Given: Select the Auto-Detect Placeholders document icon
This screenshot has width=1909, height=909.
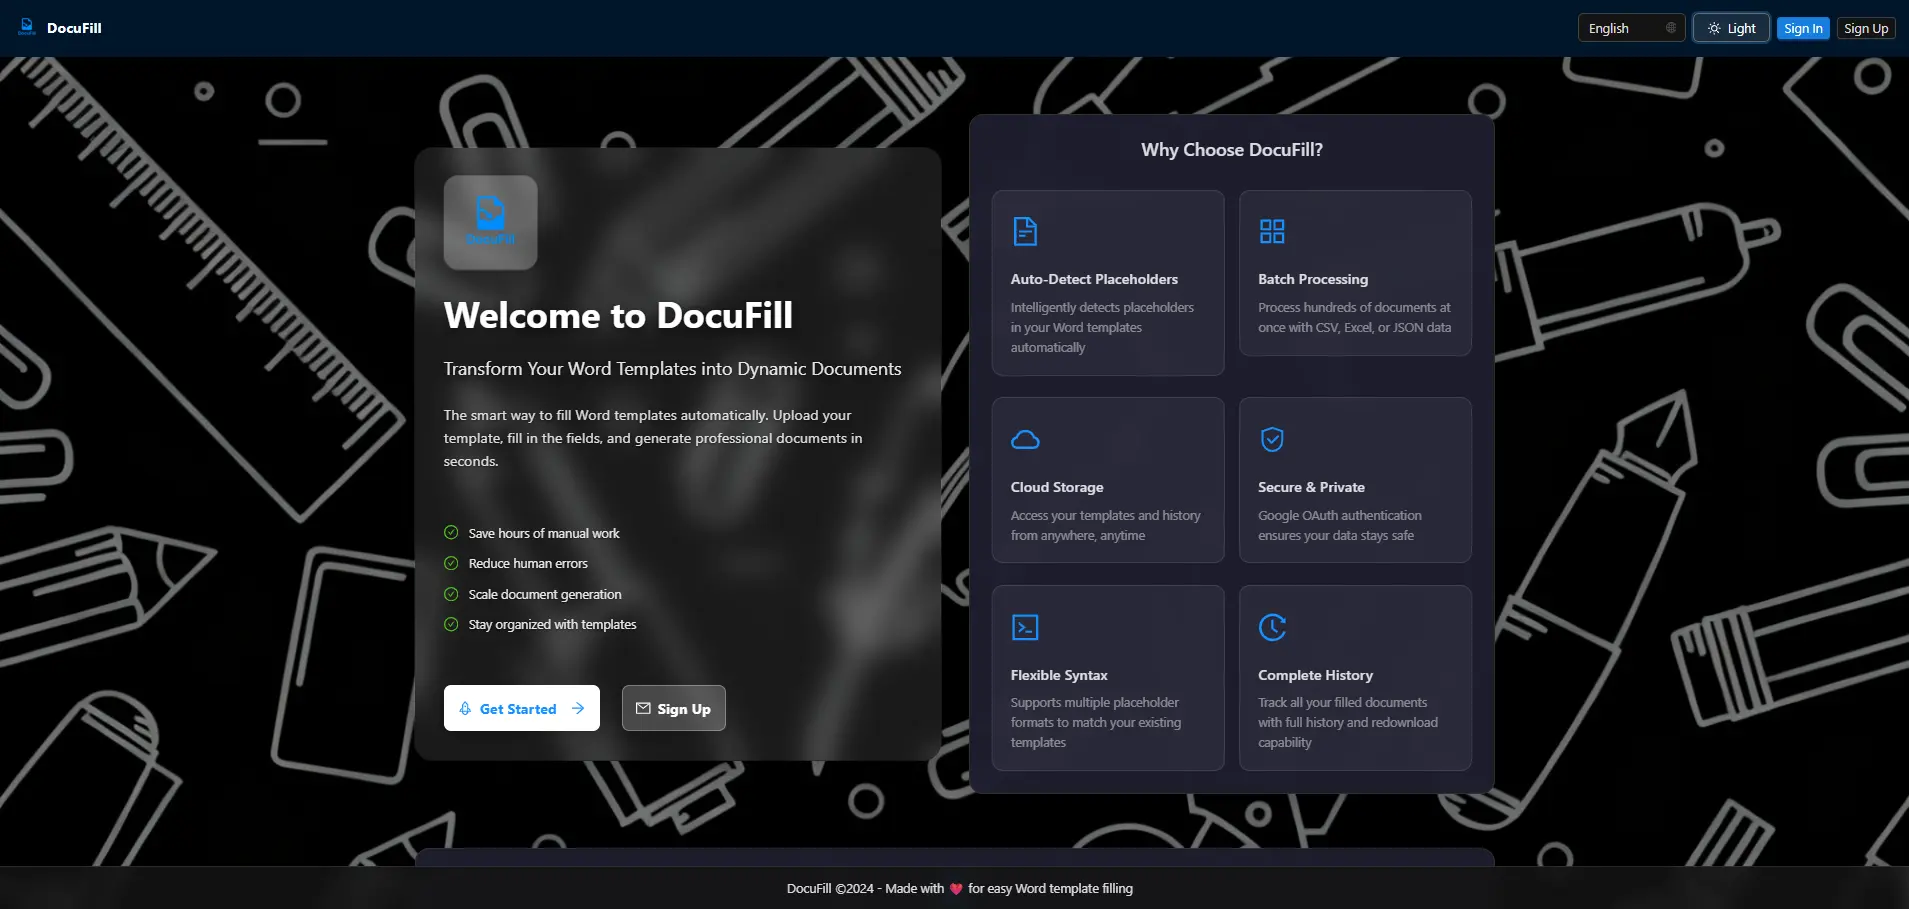Looking at the screenshot, I should 1026,230.
